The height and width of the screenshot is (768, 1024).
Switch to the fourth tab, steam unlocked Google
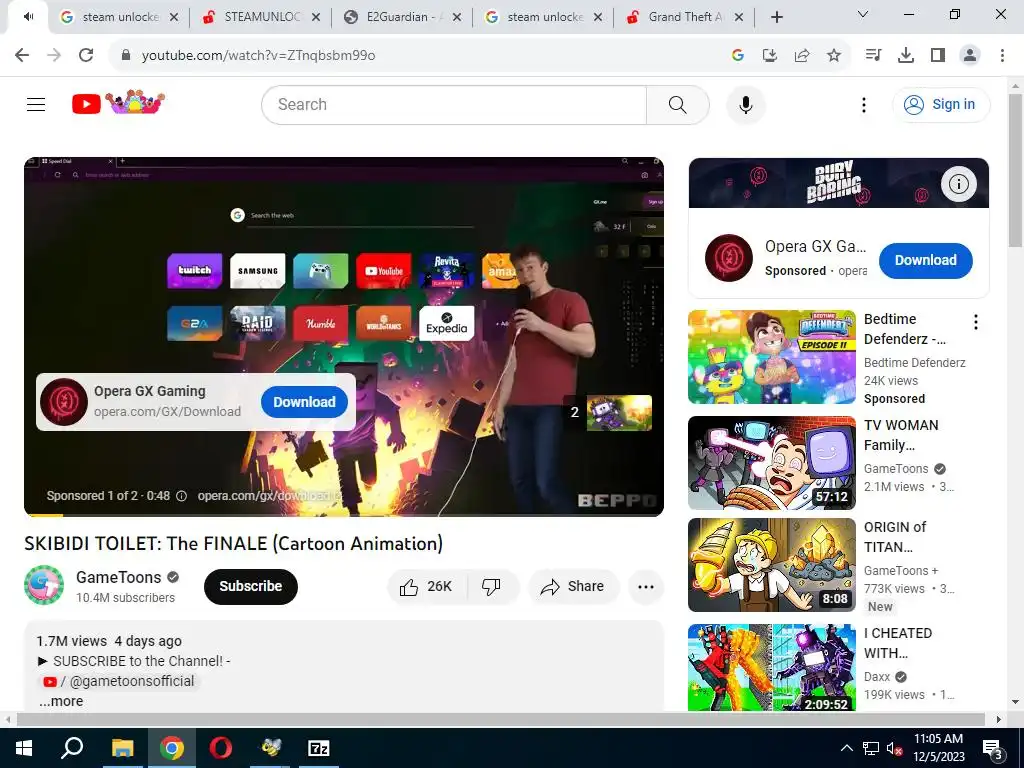(543, 17)
